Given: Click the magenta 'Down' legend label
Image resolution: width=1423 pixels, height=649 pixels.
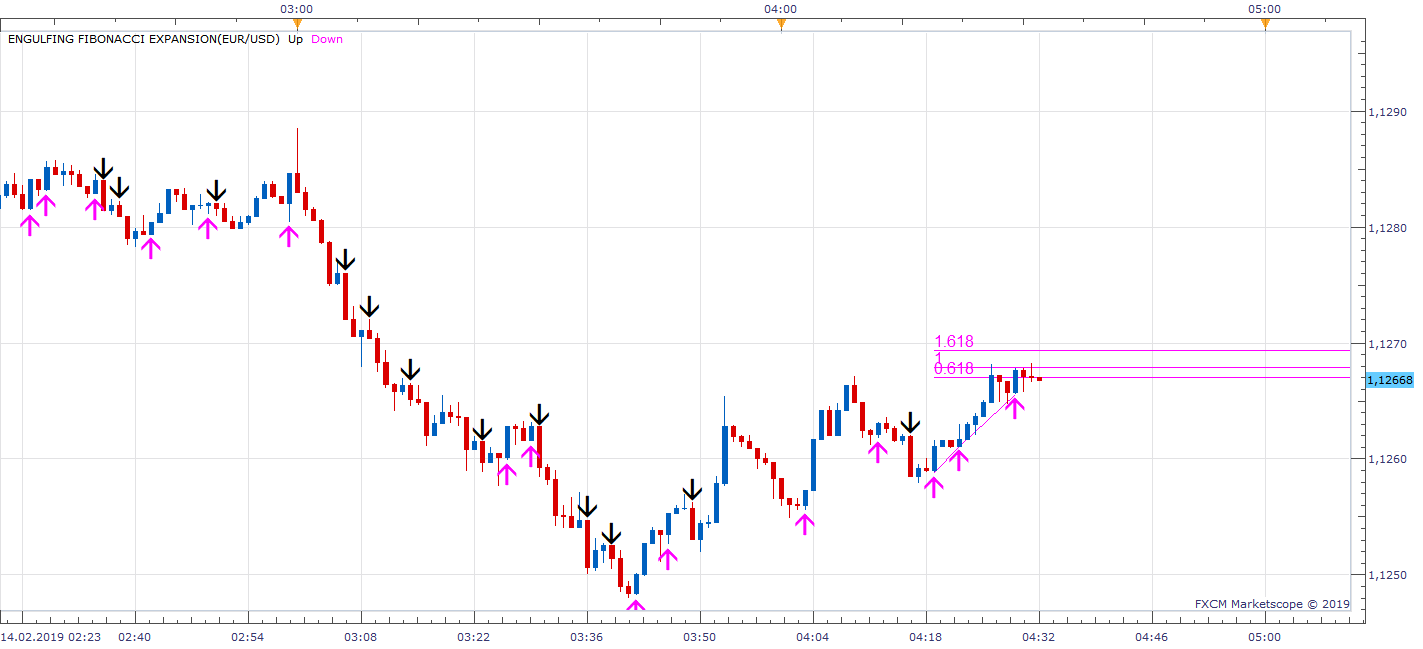Looking at the screenshot, I should click(x=326, y=39).
